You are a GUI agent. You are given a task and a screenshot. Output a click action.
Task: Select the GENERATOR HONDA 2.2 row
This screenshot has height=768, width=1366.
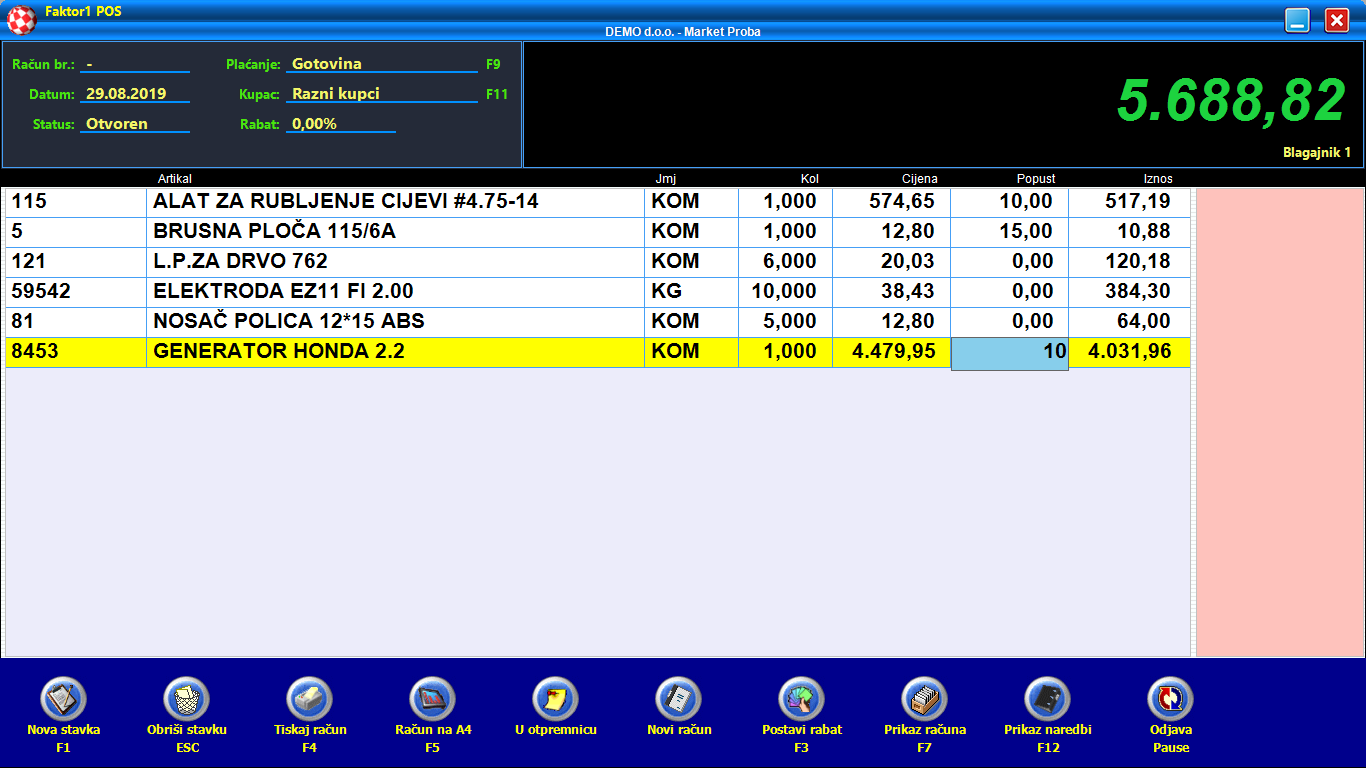tap(395, 352)
